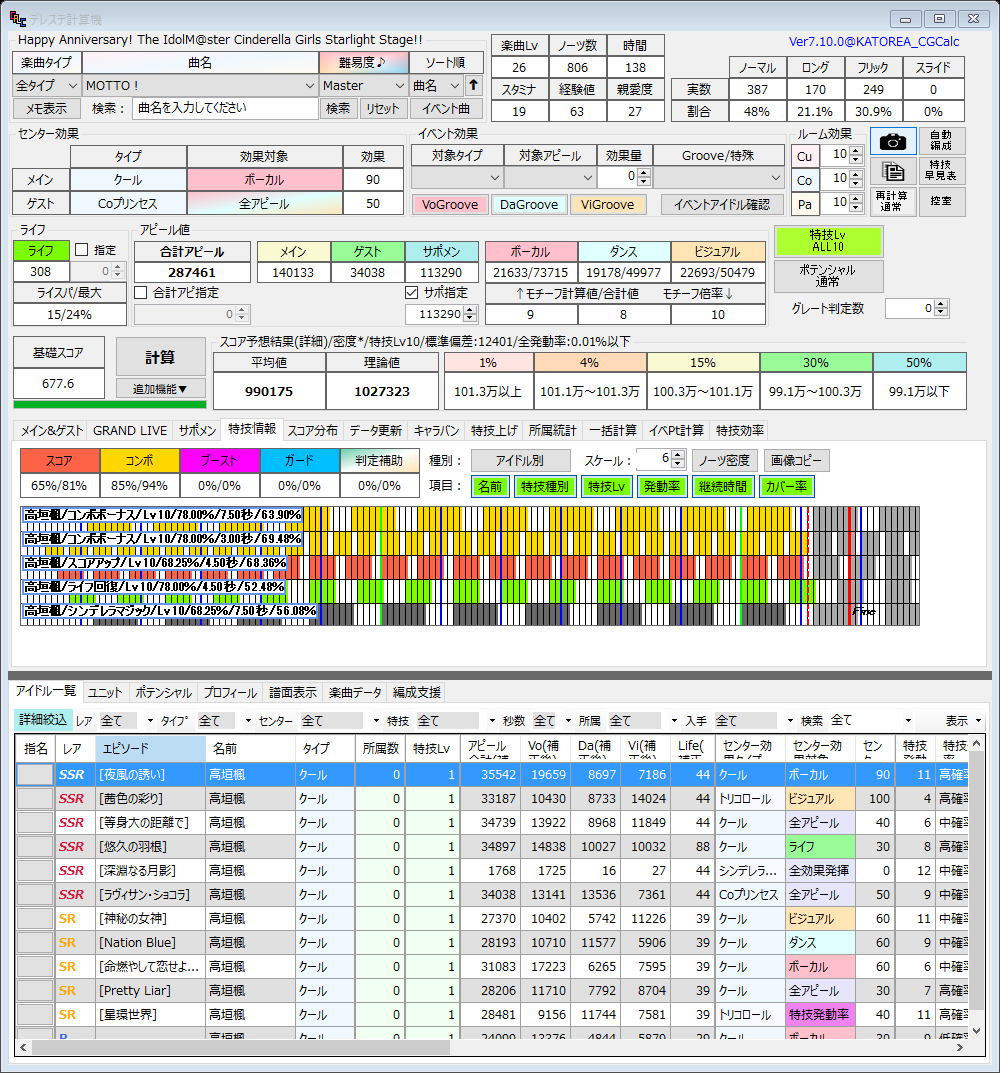1000x1073 pixels.
Task: Toggle the 継続時間 item filter
Action: [x=723, y=487]
